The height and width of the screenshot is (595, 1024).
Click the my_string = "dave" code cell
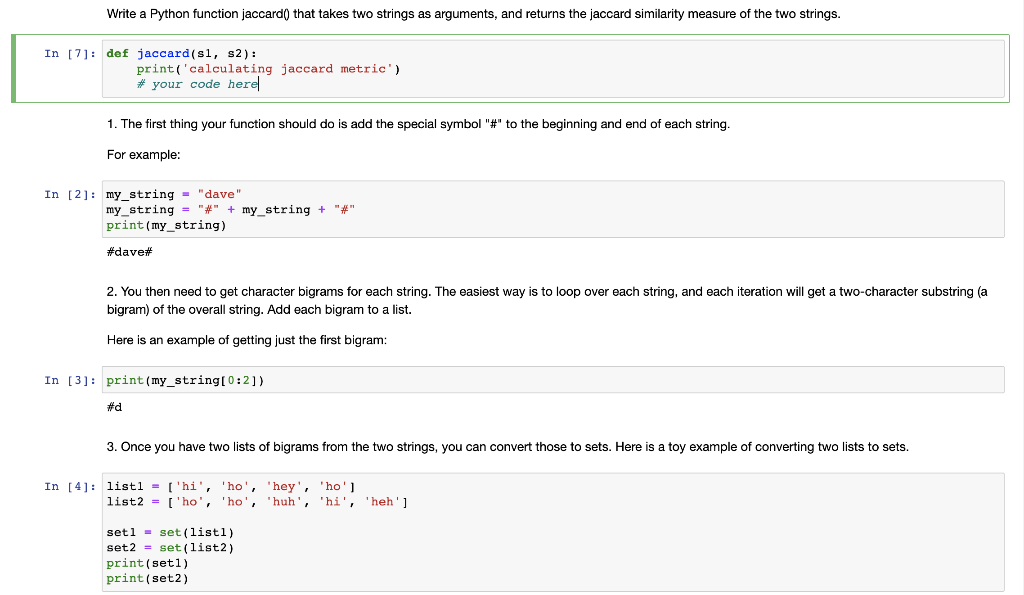[553, 209]
